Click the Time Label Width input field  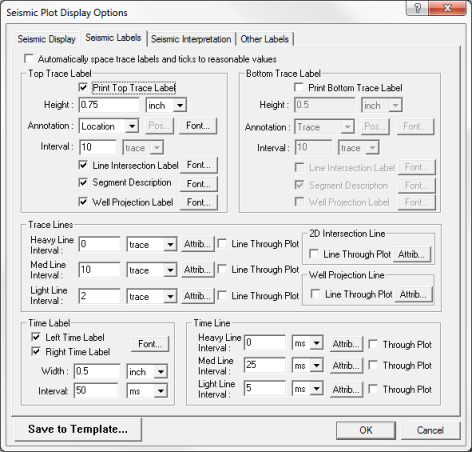tap(97, 371)
